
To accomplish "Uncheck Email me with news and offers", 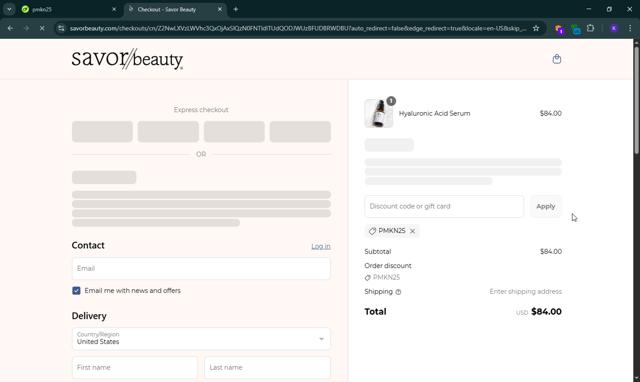I will 76,291.
